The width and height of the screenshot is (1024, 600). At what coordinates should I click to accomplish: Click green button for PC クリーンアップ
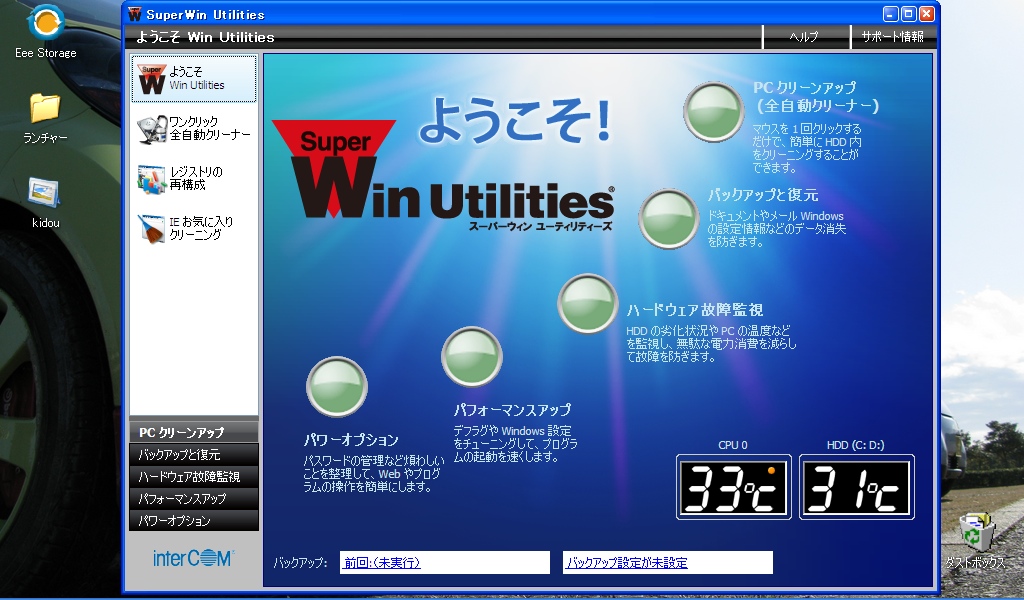pos(714,112)
